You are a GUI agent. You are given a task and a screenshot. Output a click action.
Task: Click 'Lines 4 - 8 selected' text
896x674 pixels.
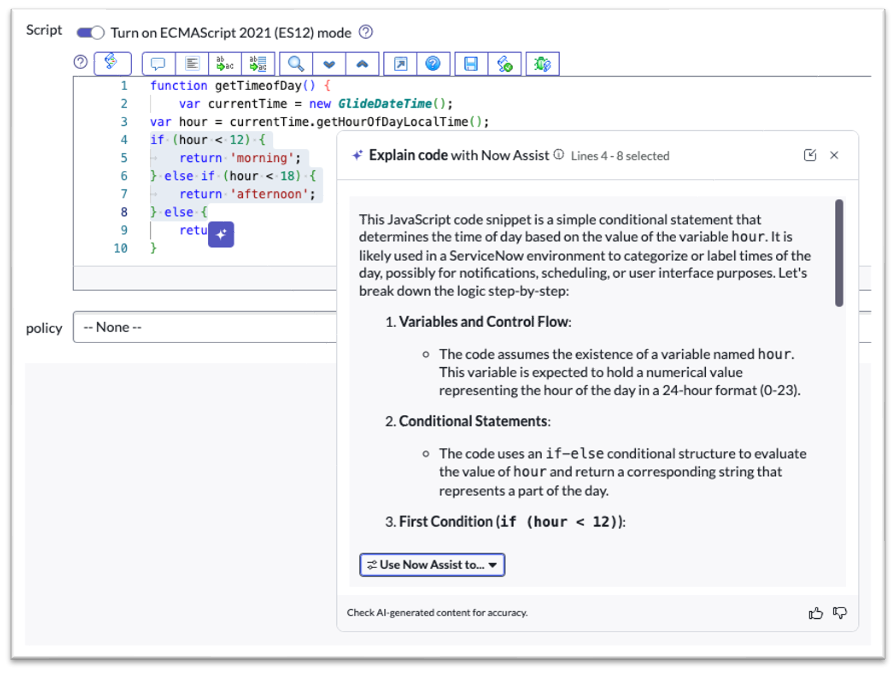pos(620,156)
